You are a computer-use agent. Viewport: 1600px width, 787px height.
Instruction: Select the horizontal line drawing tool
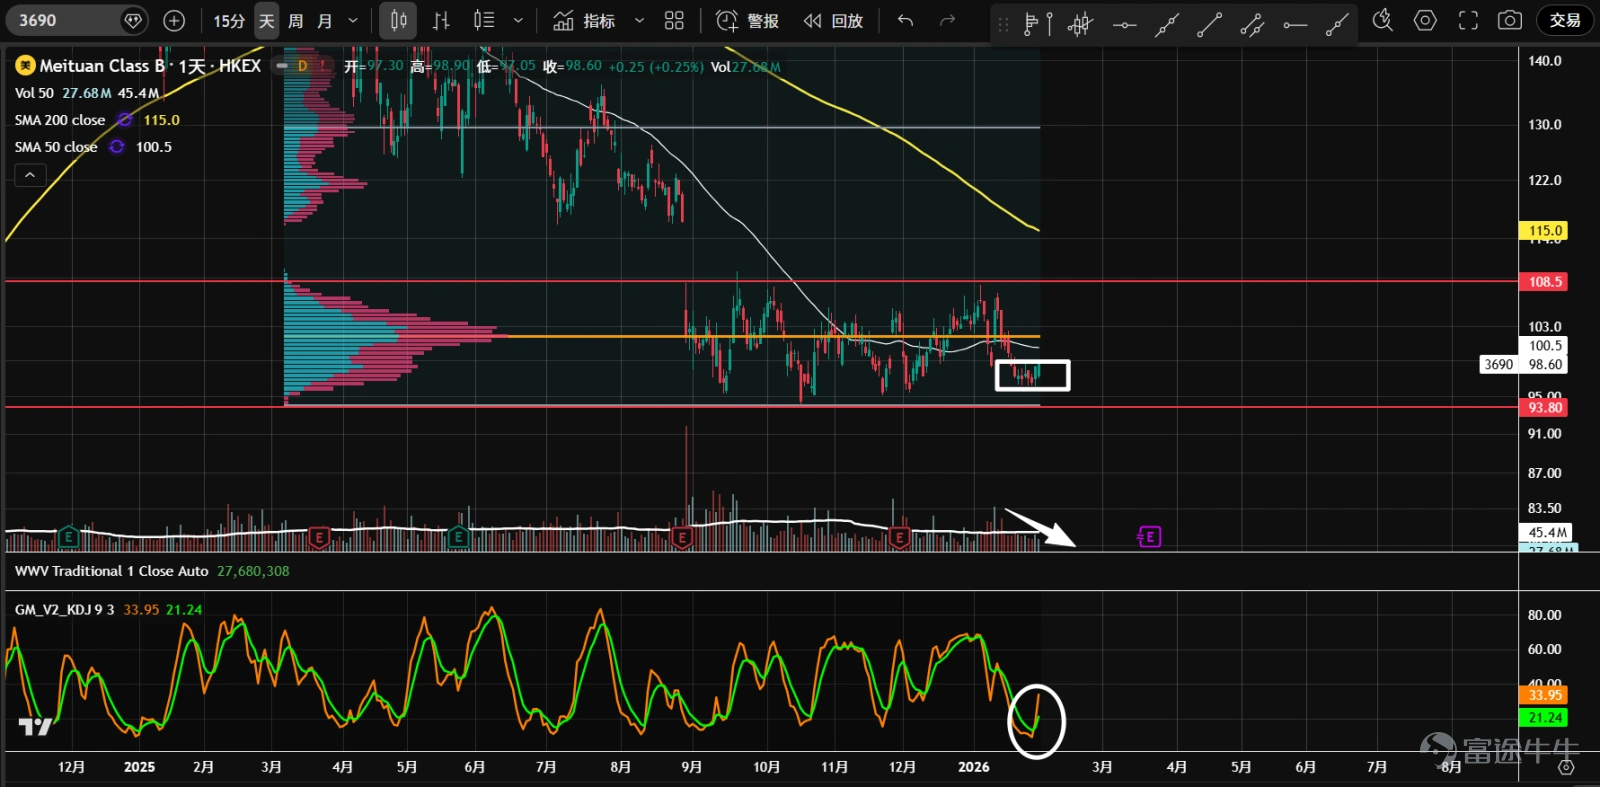(1125, 24)
